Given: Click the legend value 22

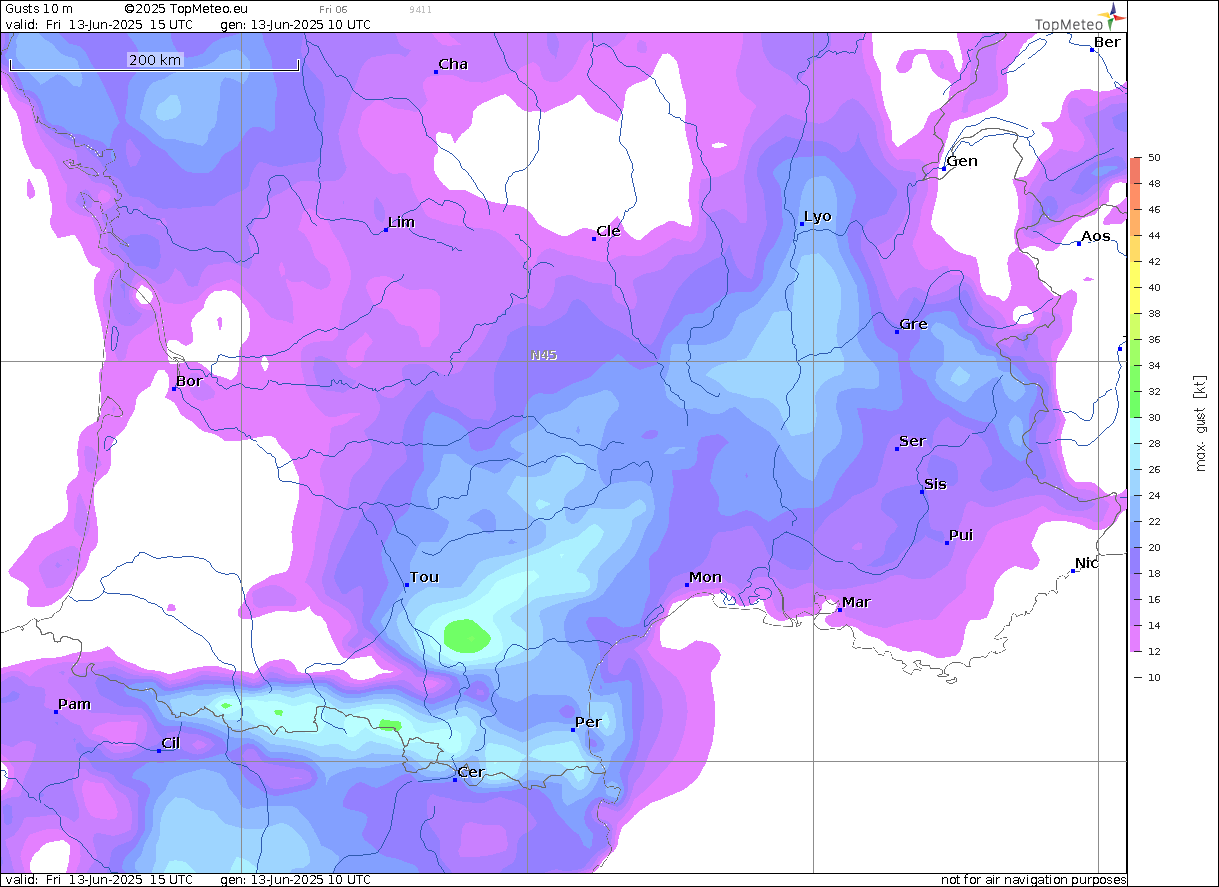Looking at the screenshot, I should [x=1154, y=522].
